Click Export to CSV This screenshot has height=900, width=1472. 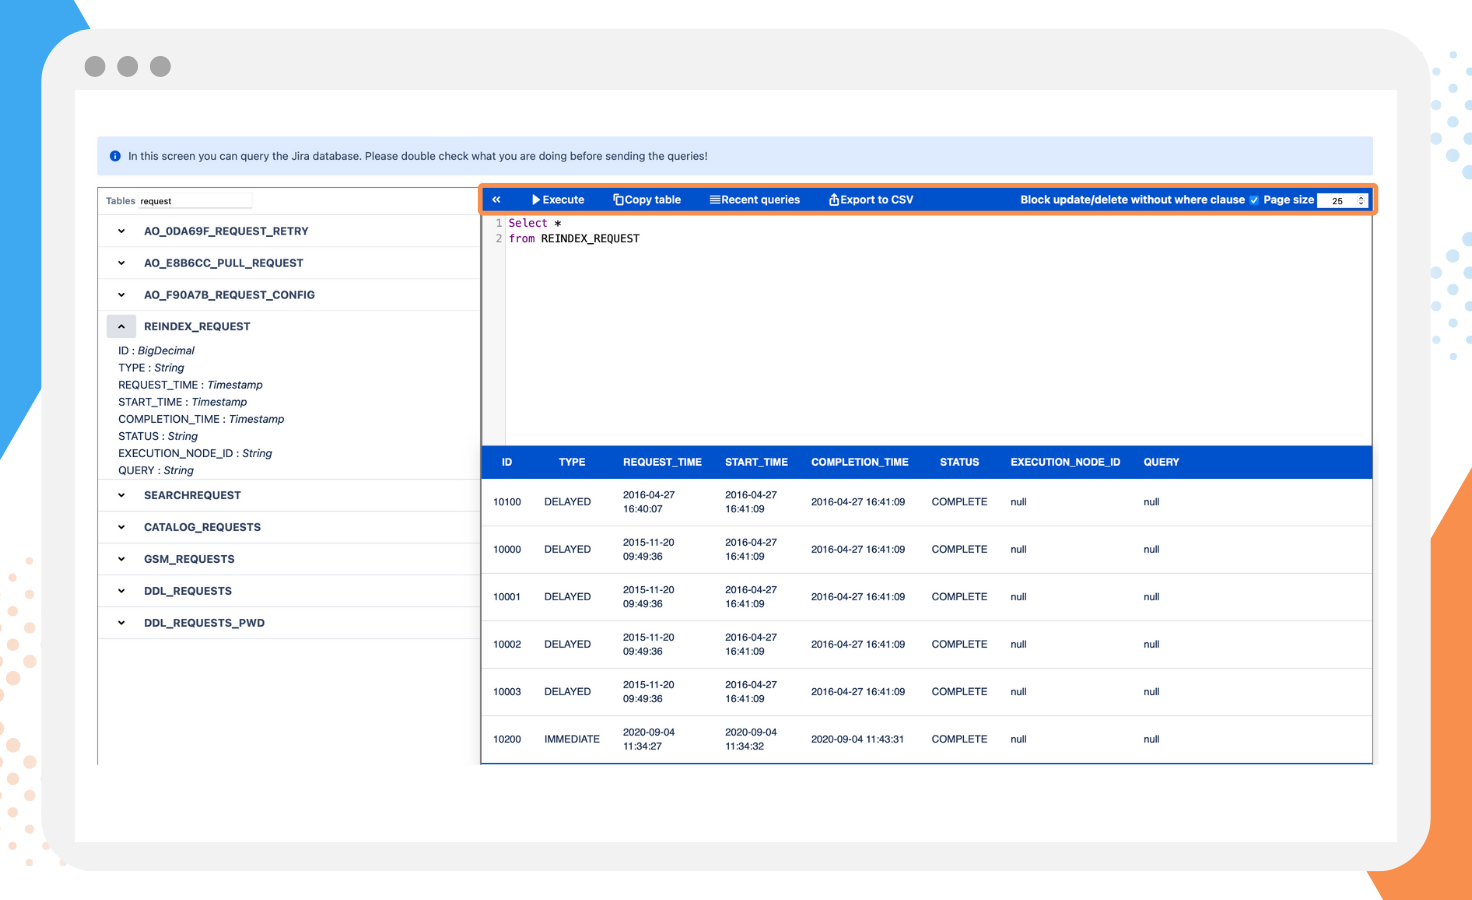click(x=871, y=200)
